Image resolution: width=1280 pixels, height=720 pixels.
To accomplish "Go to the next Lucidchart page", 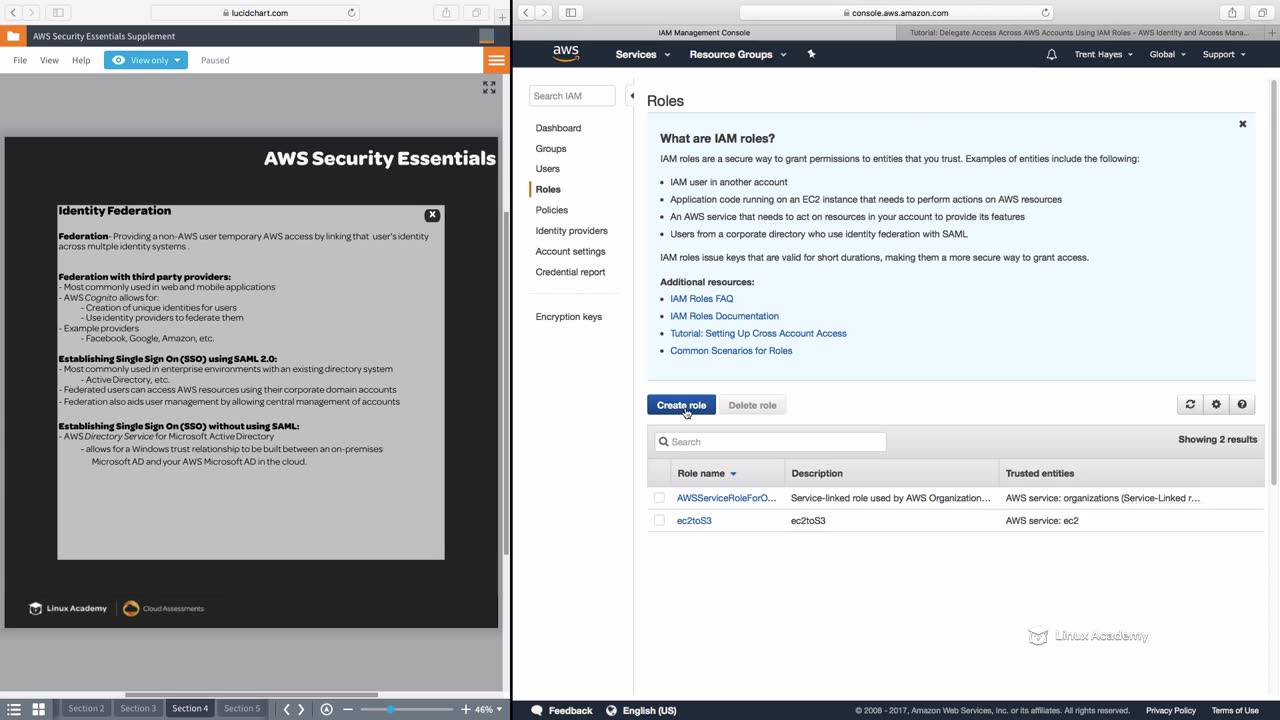I will (x=301, y=709).
